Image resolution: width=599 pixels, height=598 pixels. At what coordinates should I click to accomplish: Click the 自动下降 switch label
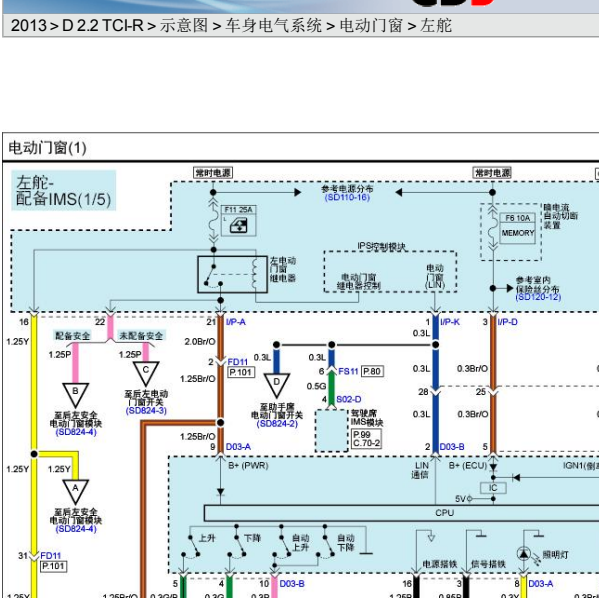[x=346, y=543]
